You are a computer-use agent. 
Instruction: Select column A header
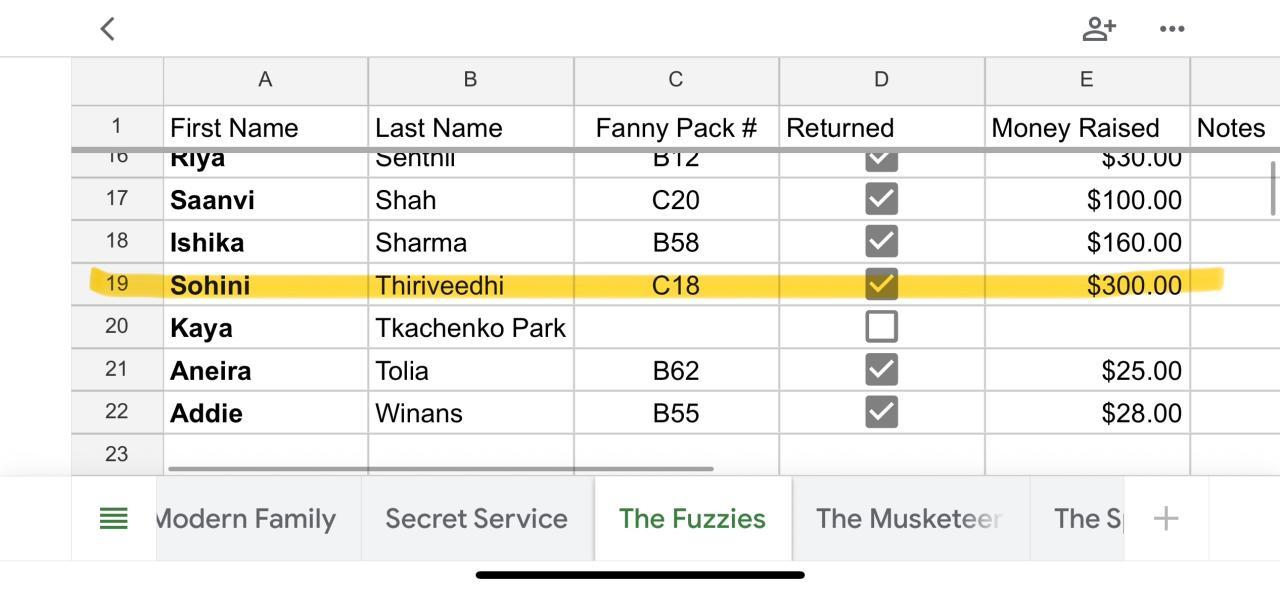click(265, 80)
